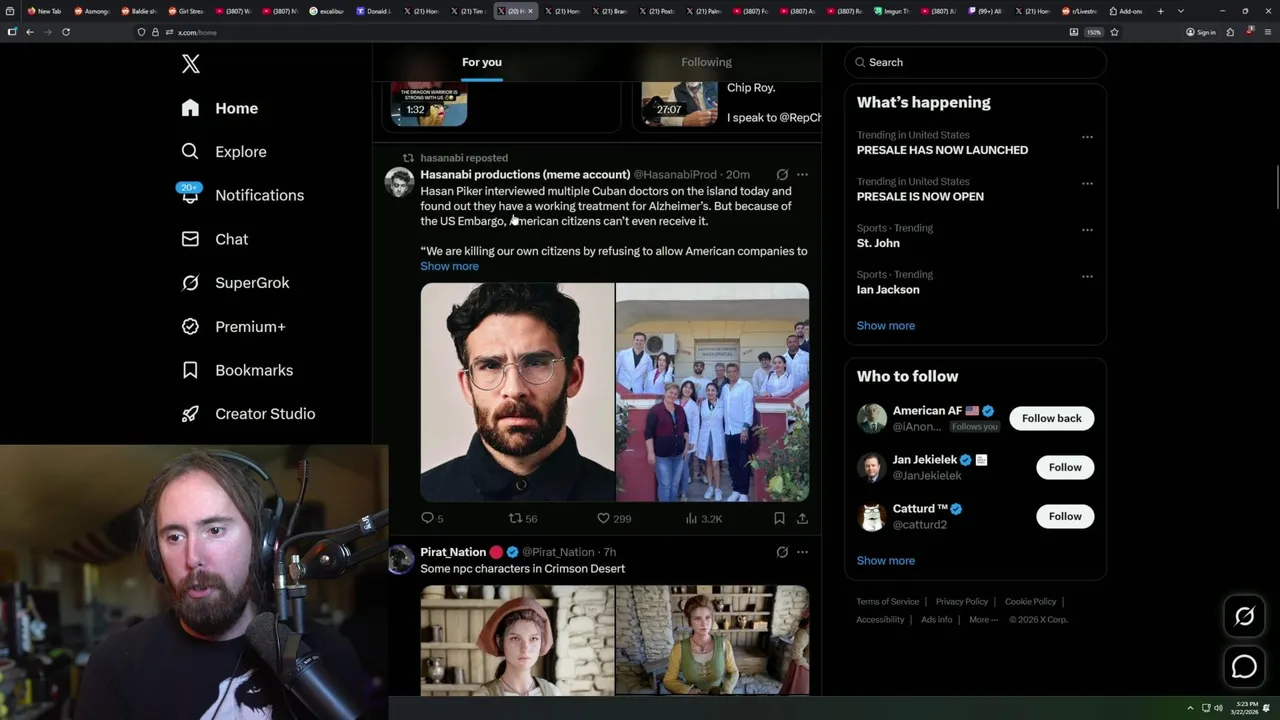Open the Privacy Policy link
The image size is (1280, 720).
point(961,602)
